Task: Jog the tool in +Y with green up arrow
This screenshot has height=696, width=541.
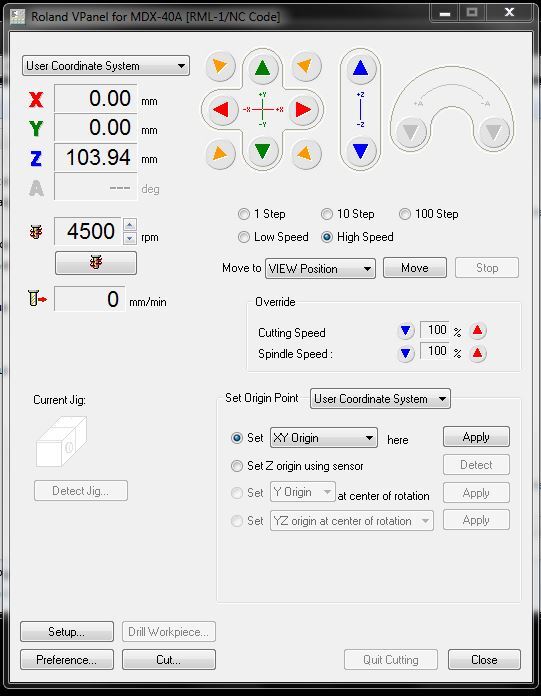Action: click(262, 68)
